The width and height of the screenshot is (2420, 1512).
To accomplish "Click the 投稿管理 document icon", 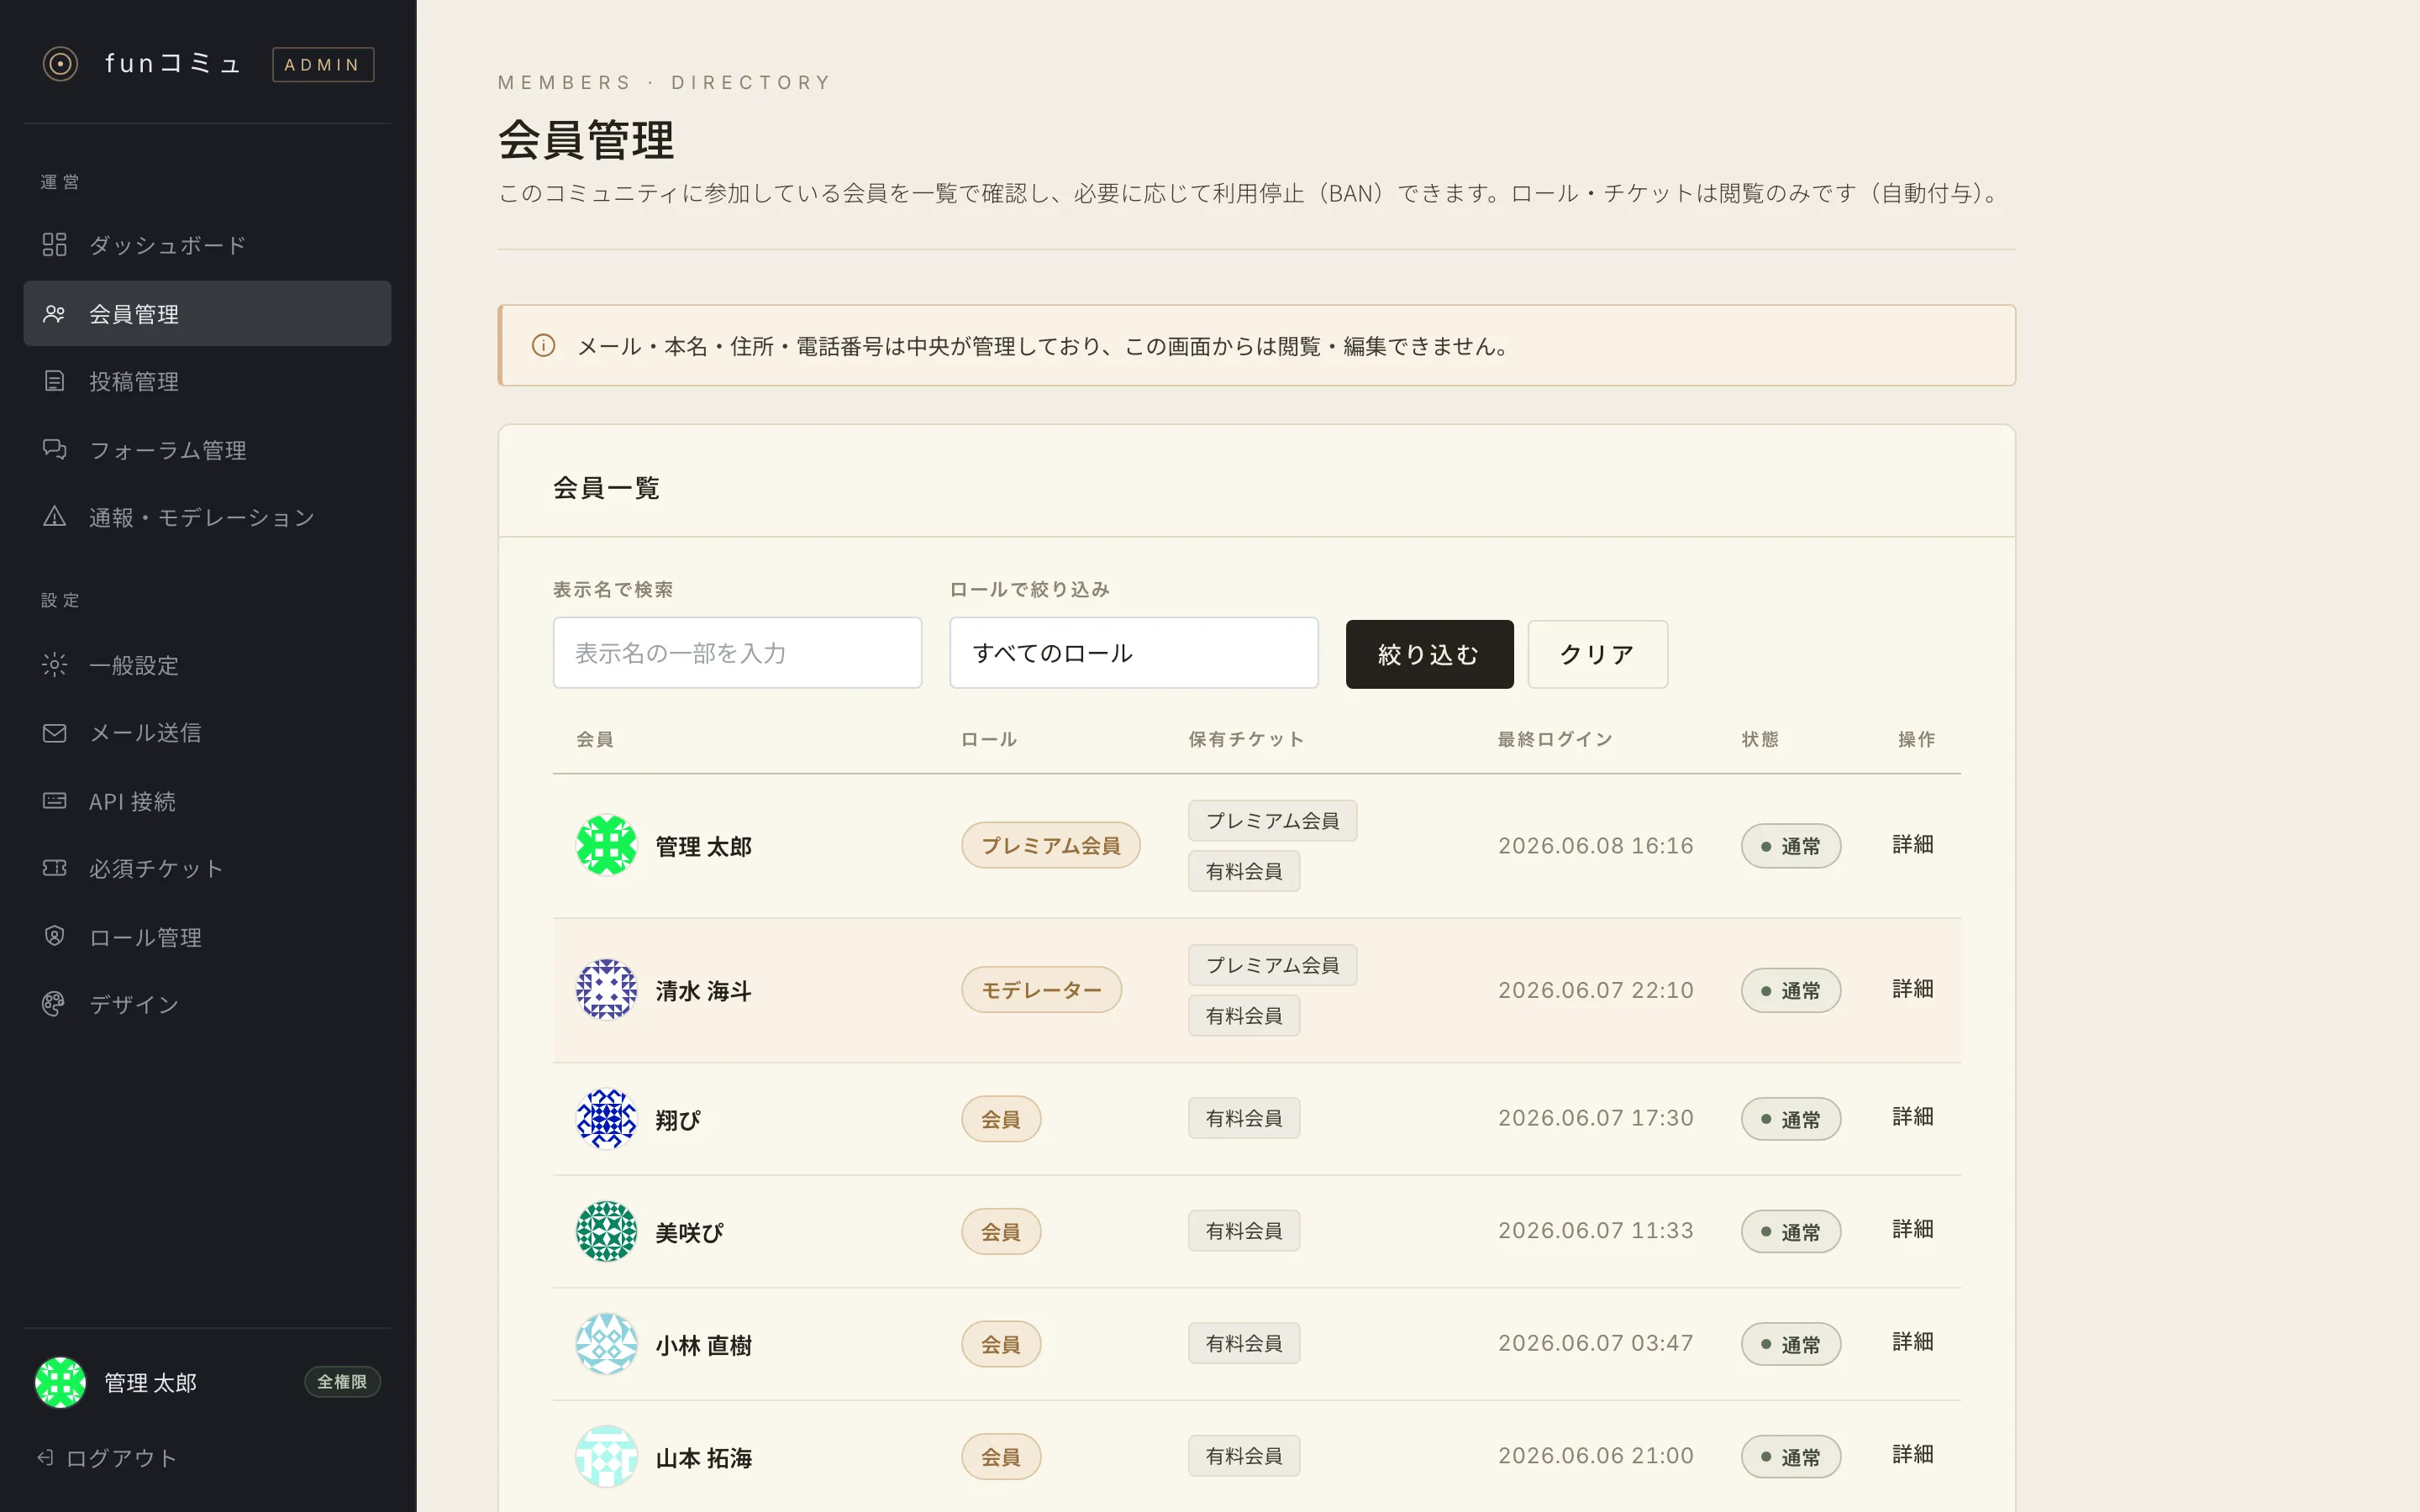I will pos(55,381).
